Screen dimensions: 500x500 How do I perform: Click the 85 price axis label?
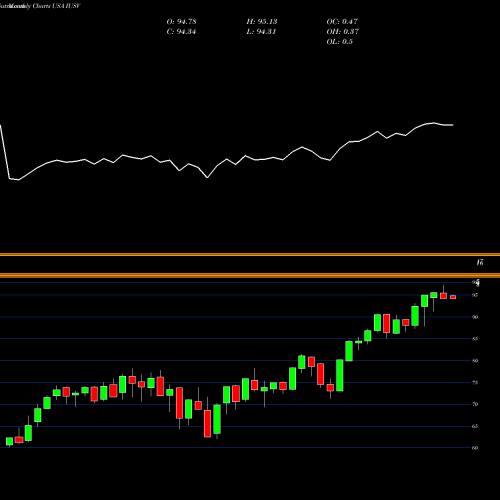pos(475,339)
